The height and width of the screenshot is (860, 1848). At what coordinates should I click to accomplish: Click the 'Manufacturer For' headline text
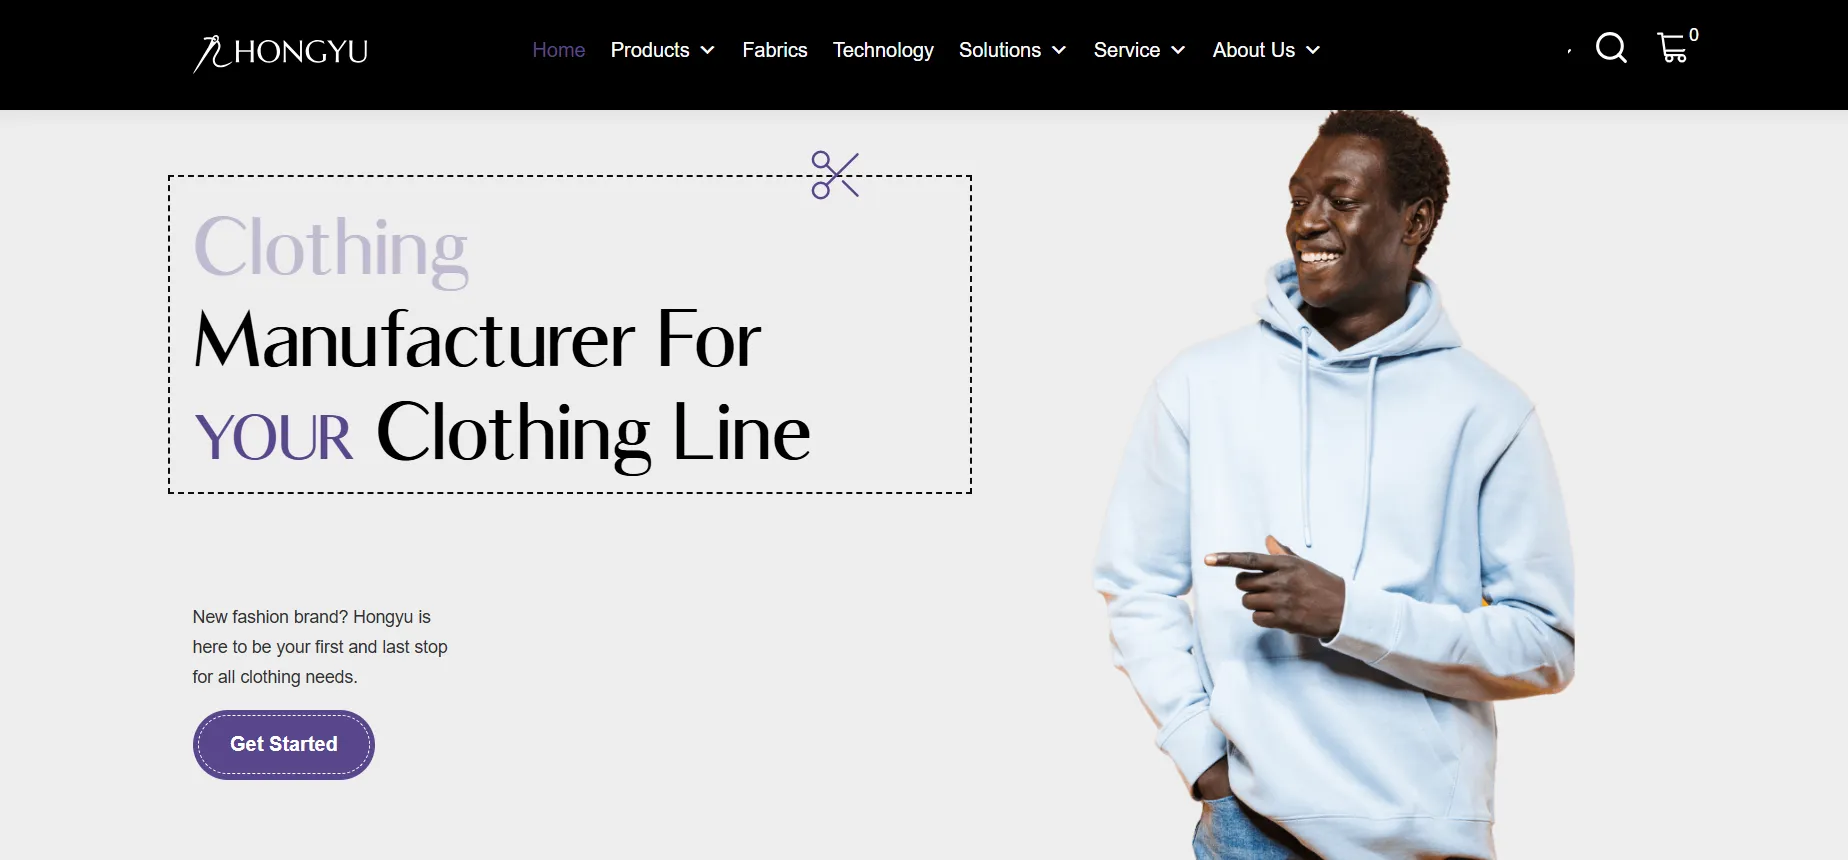(477, 340)
